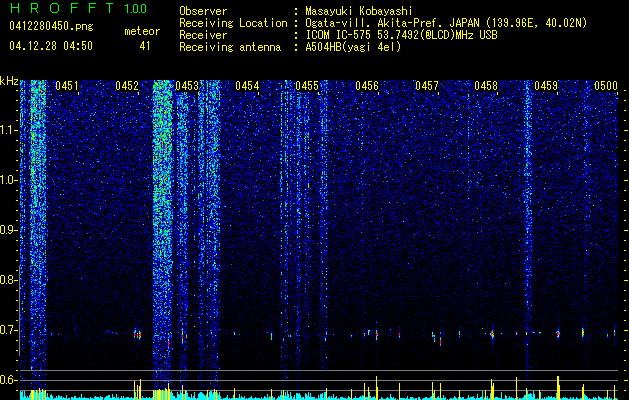
Task: Click the 0.7 frequency axis label
Action: pos(8,330)
